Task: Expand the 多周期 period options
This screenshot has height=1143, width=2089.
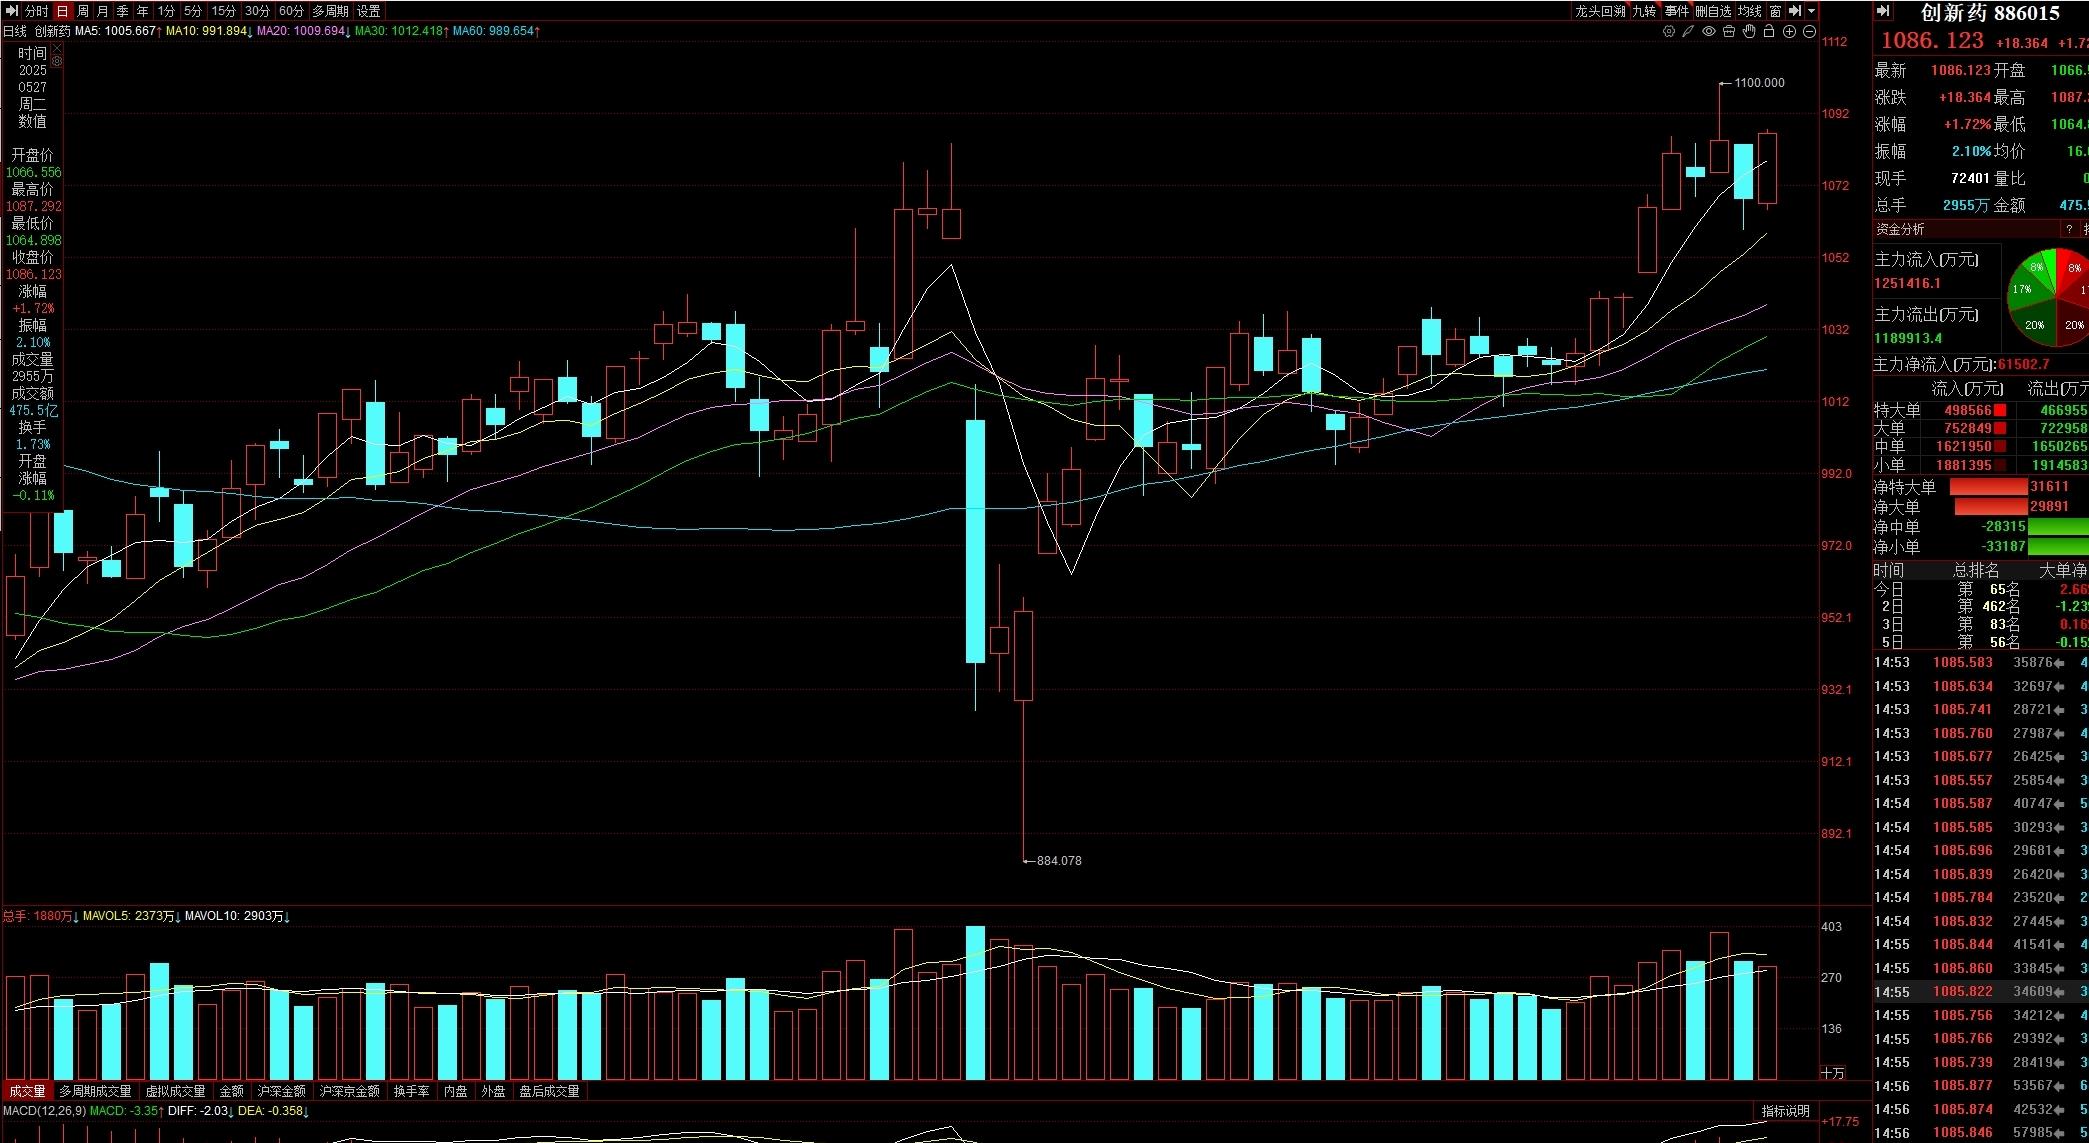Action: [x=331, y=11]
